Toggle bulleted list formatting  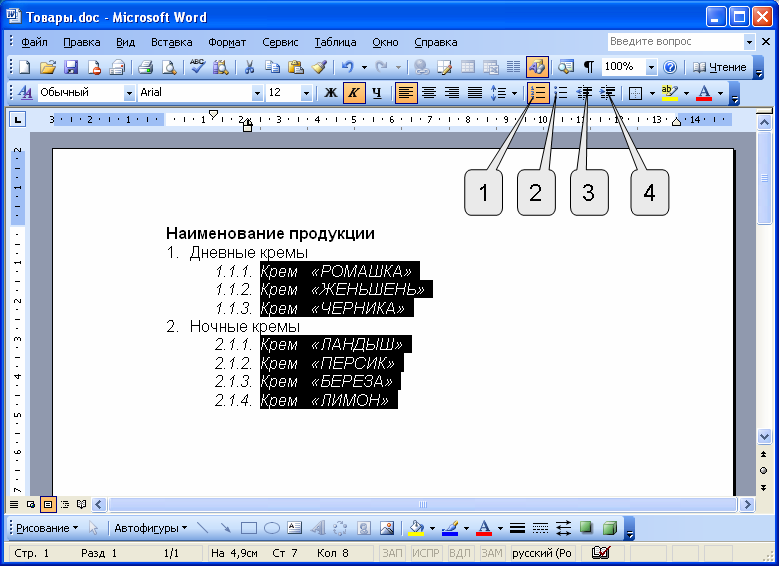coord(561,93)
